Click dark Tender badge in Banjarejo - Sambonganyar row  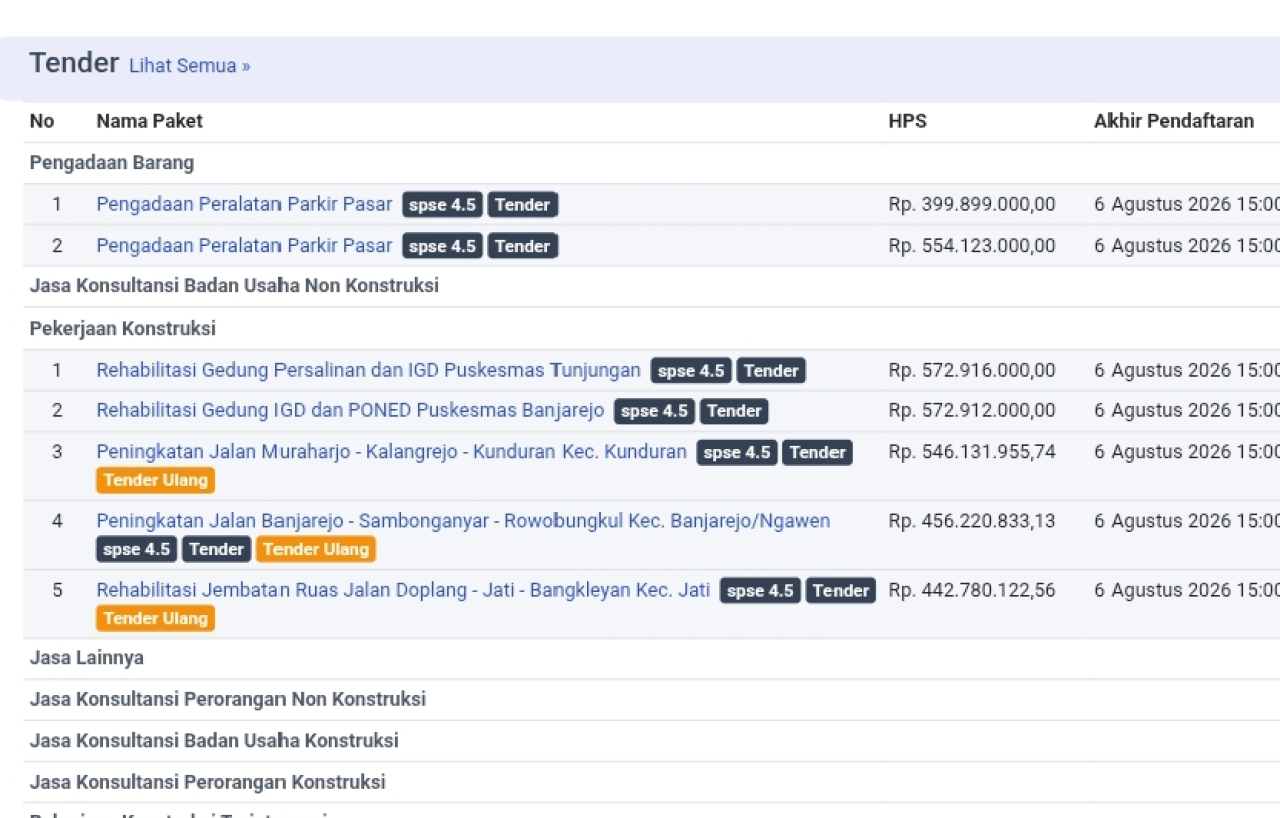click(x=216, y=549)
